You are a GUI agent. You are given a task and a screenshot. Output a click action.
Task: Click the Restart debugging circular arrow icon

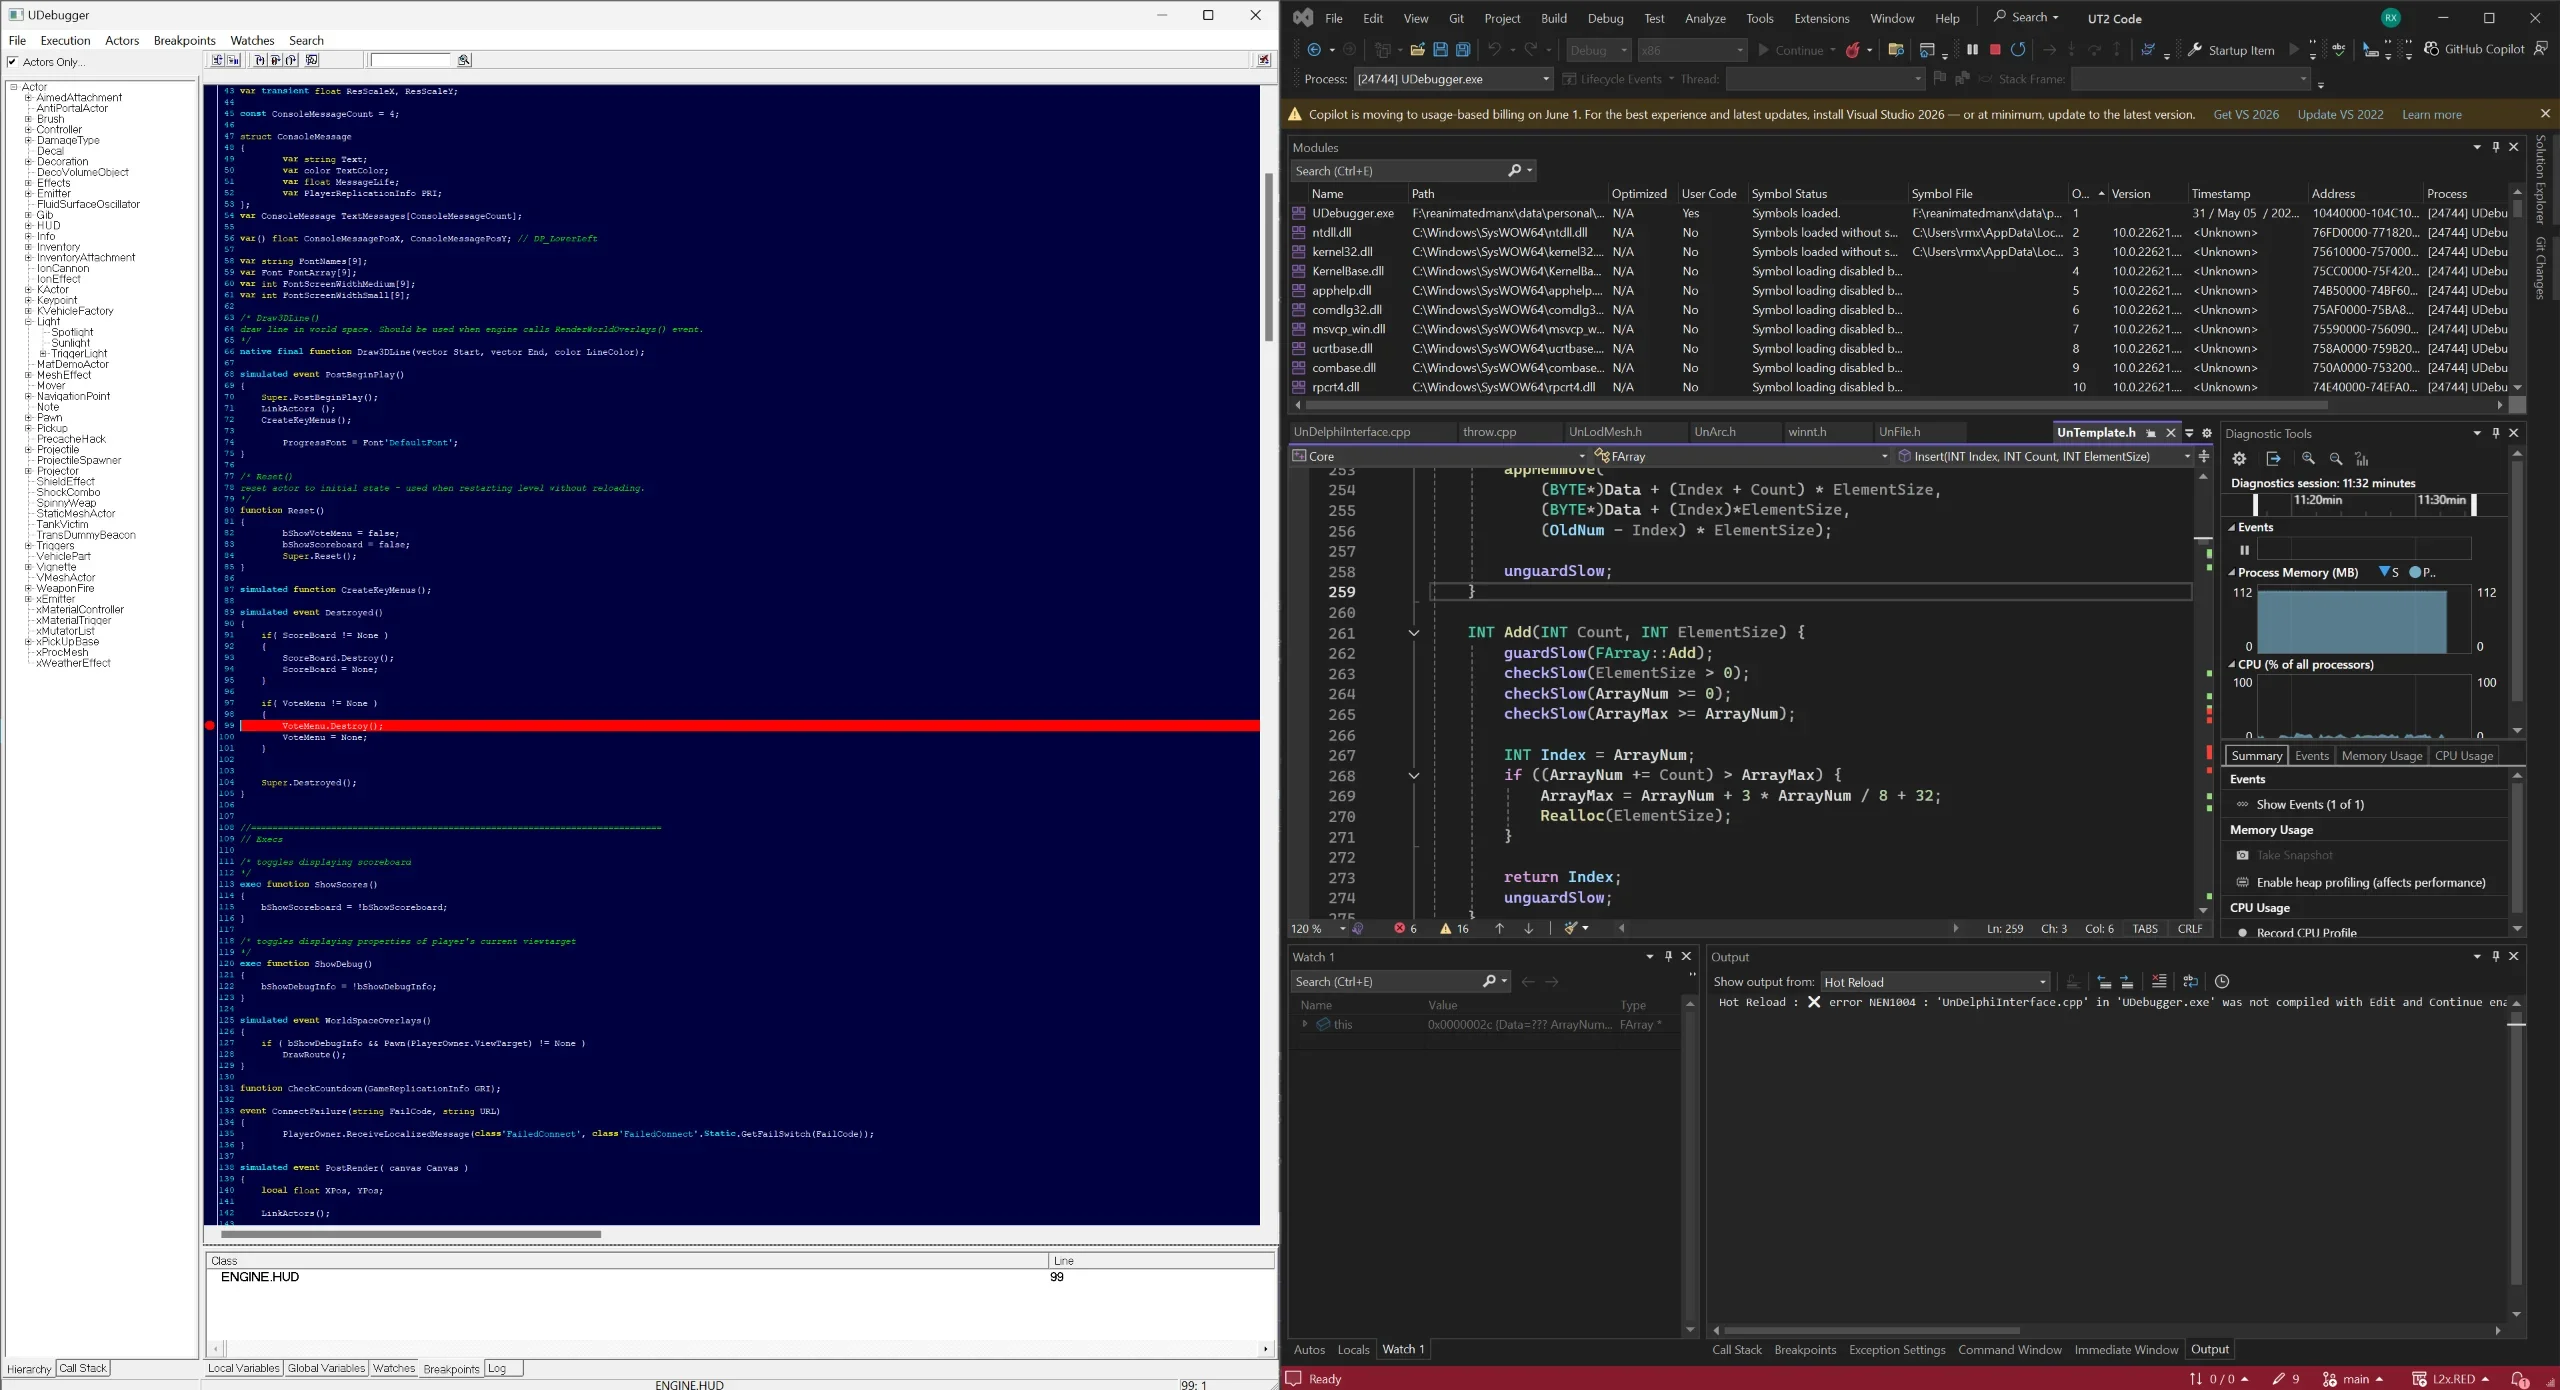point(2018,49)
